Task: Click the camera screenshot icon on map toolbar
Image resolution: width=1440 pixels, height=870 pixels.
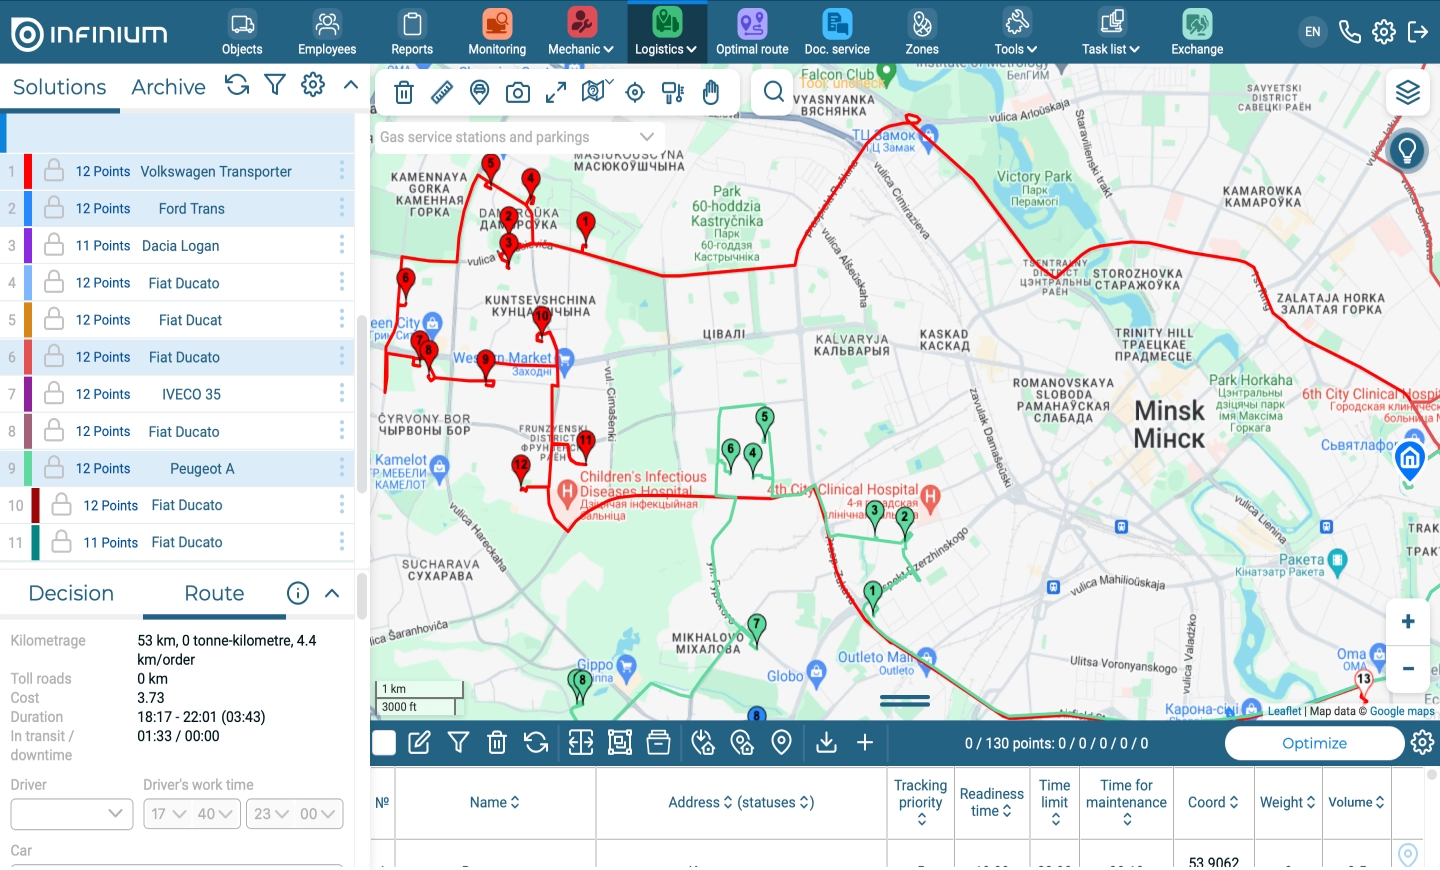Action: [518, 93]
